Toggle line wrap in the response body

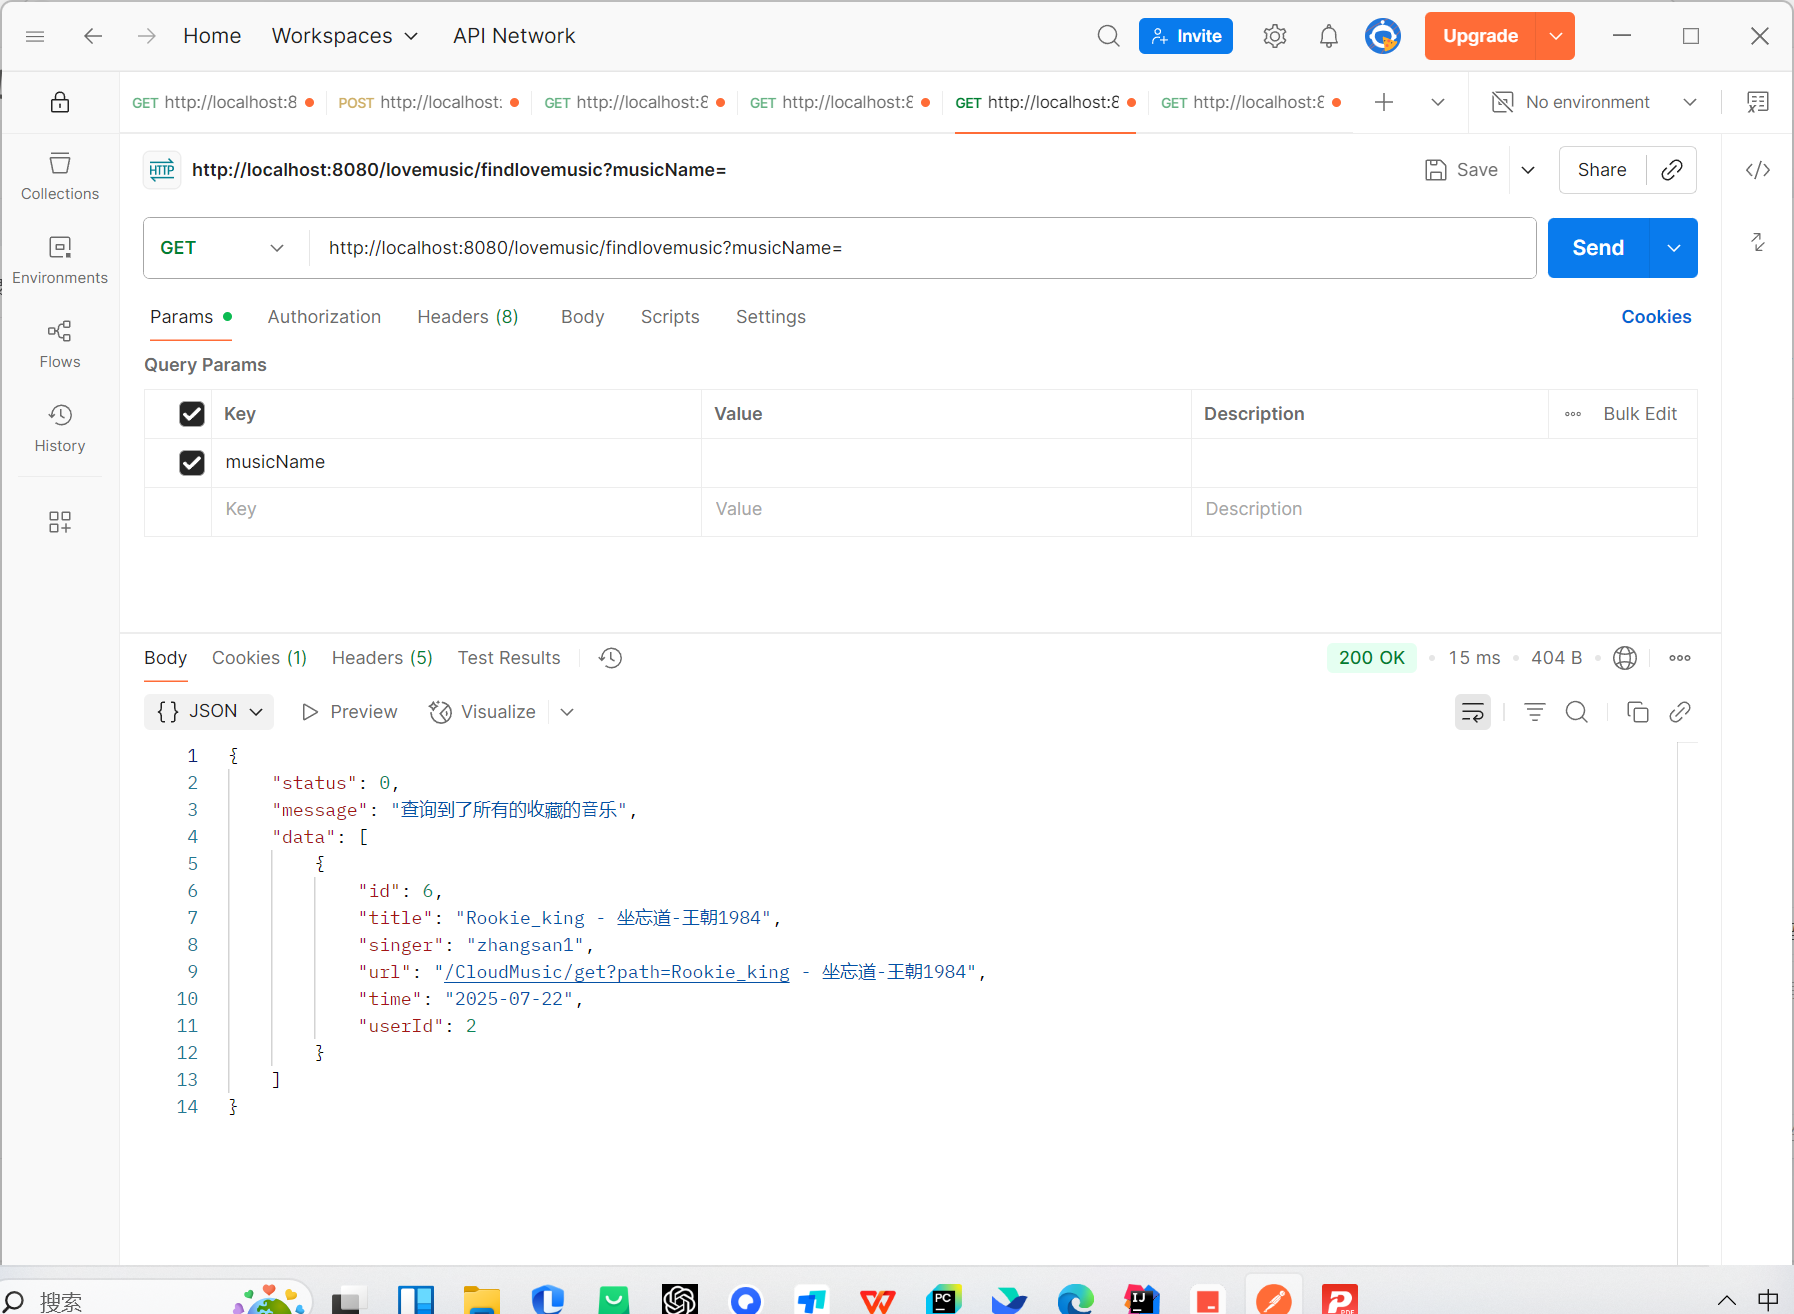point(1473,712)
